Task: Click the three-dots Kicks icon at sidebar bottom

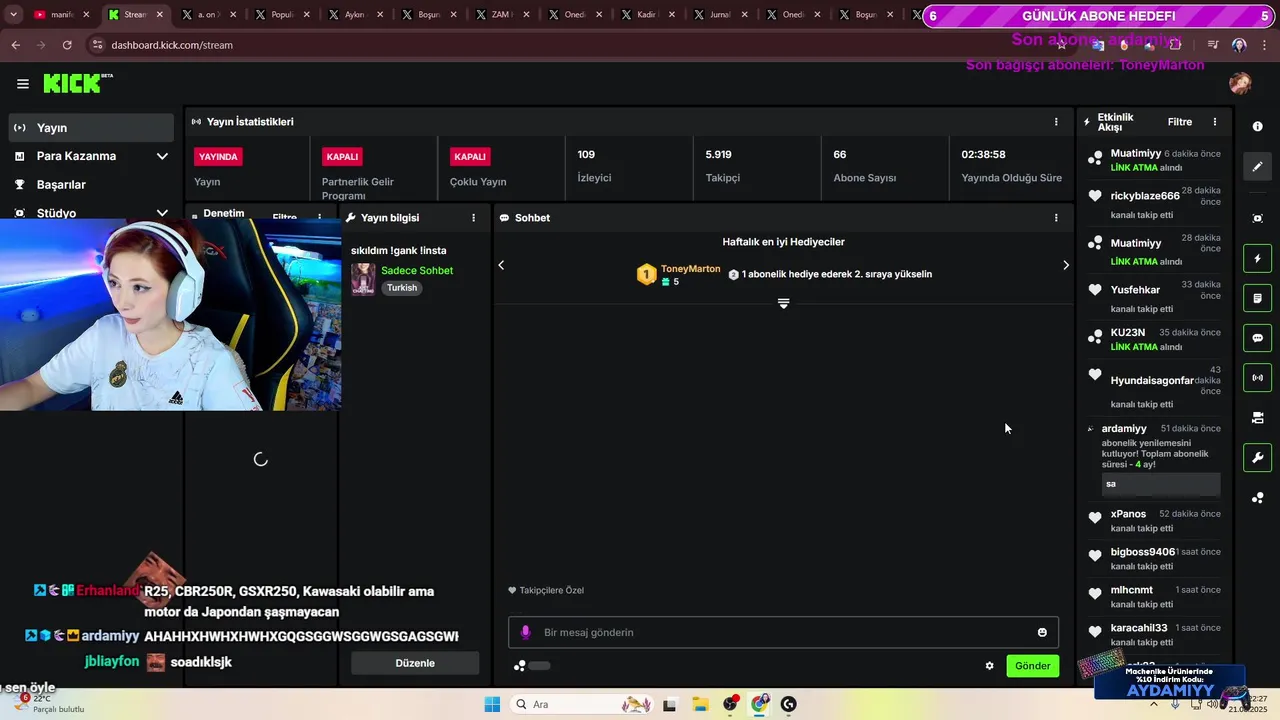Action: pos(1257,498)
